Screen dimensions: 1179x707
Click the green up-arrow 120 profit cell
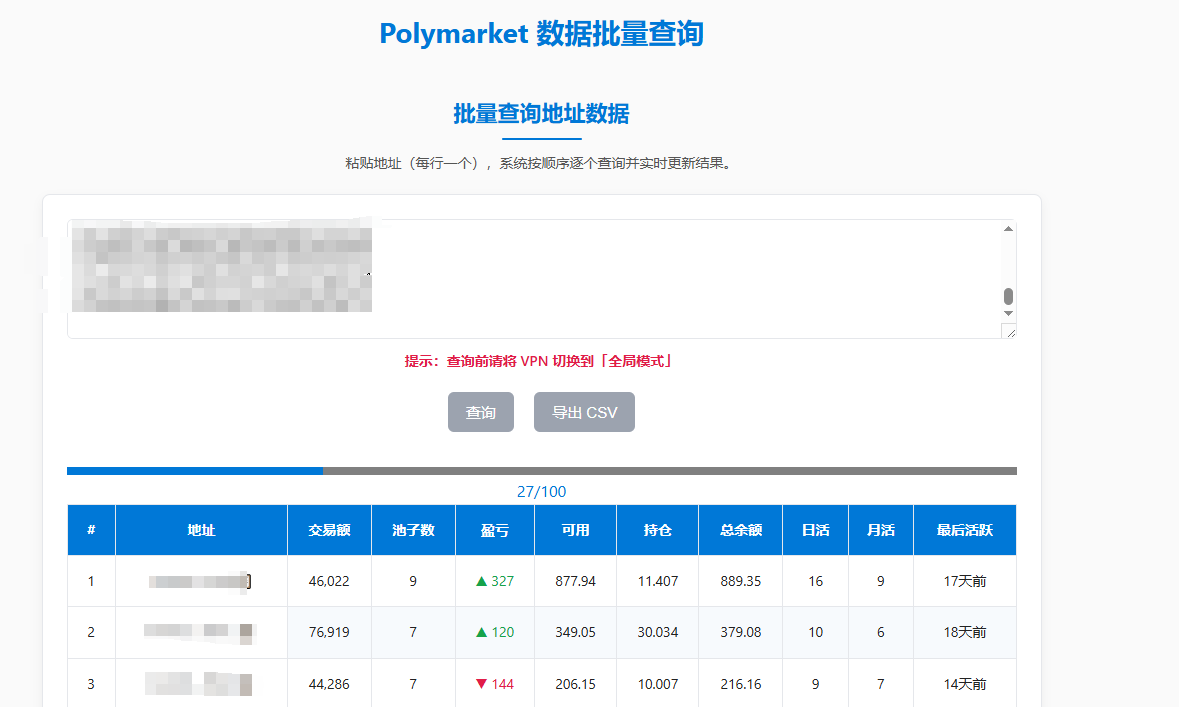click(x=495, y=633)
